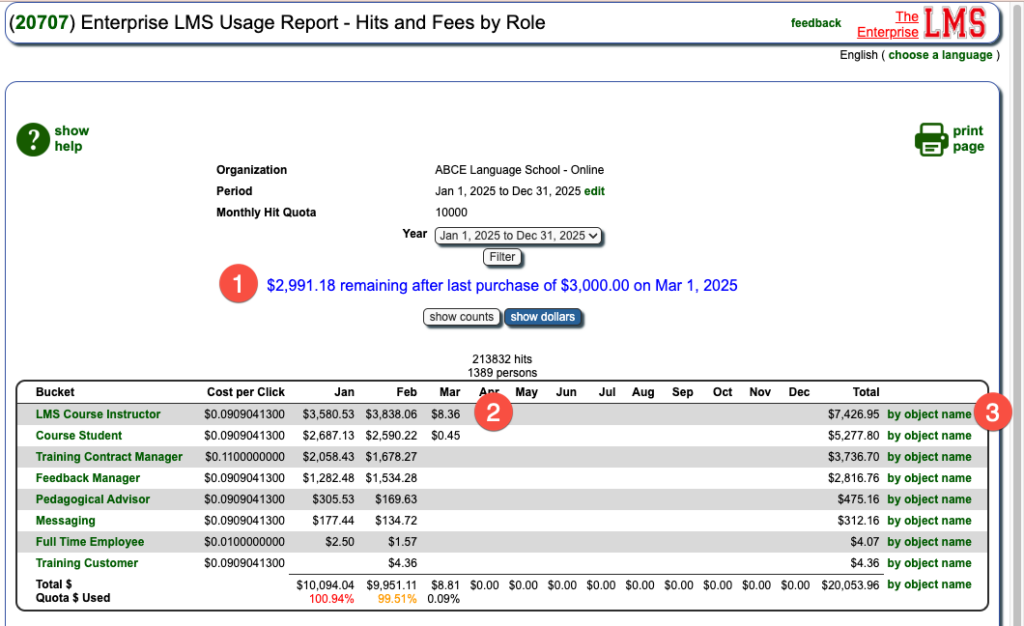Select the $2,687.13 Jan cell
Image resolution: width=1024 pixels, height=626 pixels.
(328, 435)
